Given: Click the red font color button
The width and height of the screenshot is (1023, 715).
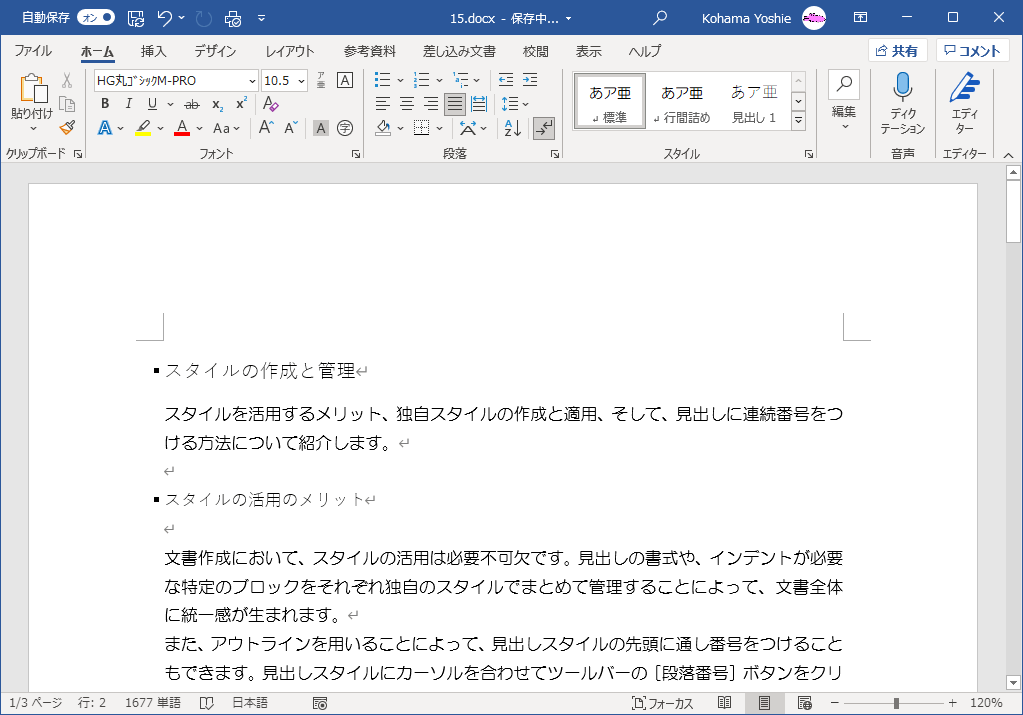Looking at the screenshot, I should click(x=182, y=128).
